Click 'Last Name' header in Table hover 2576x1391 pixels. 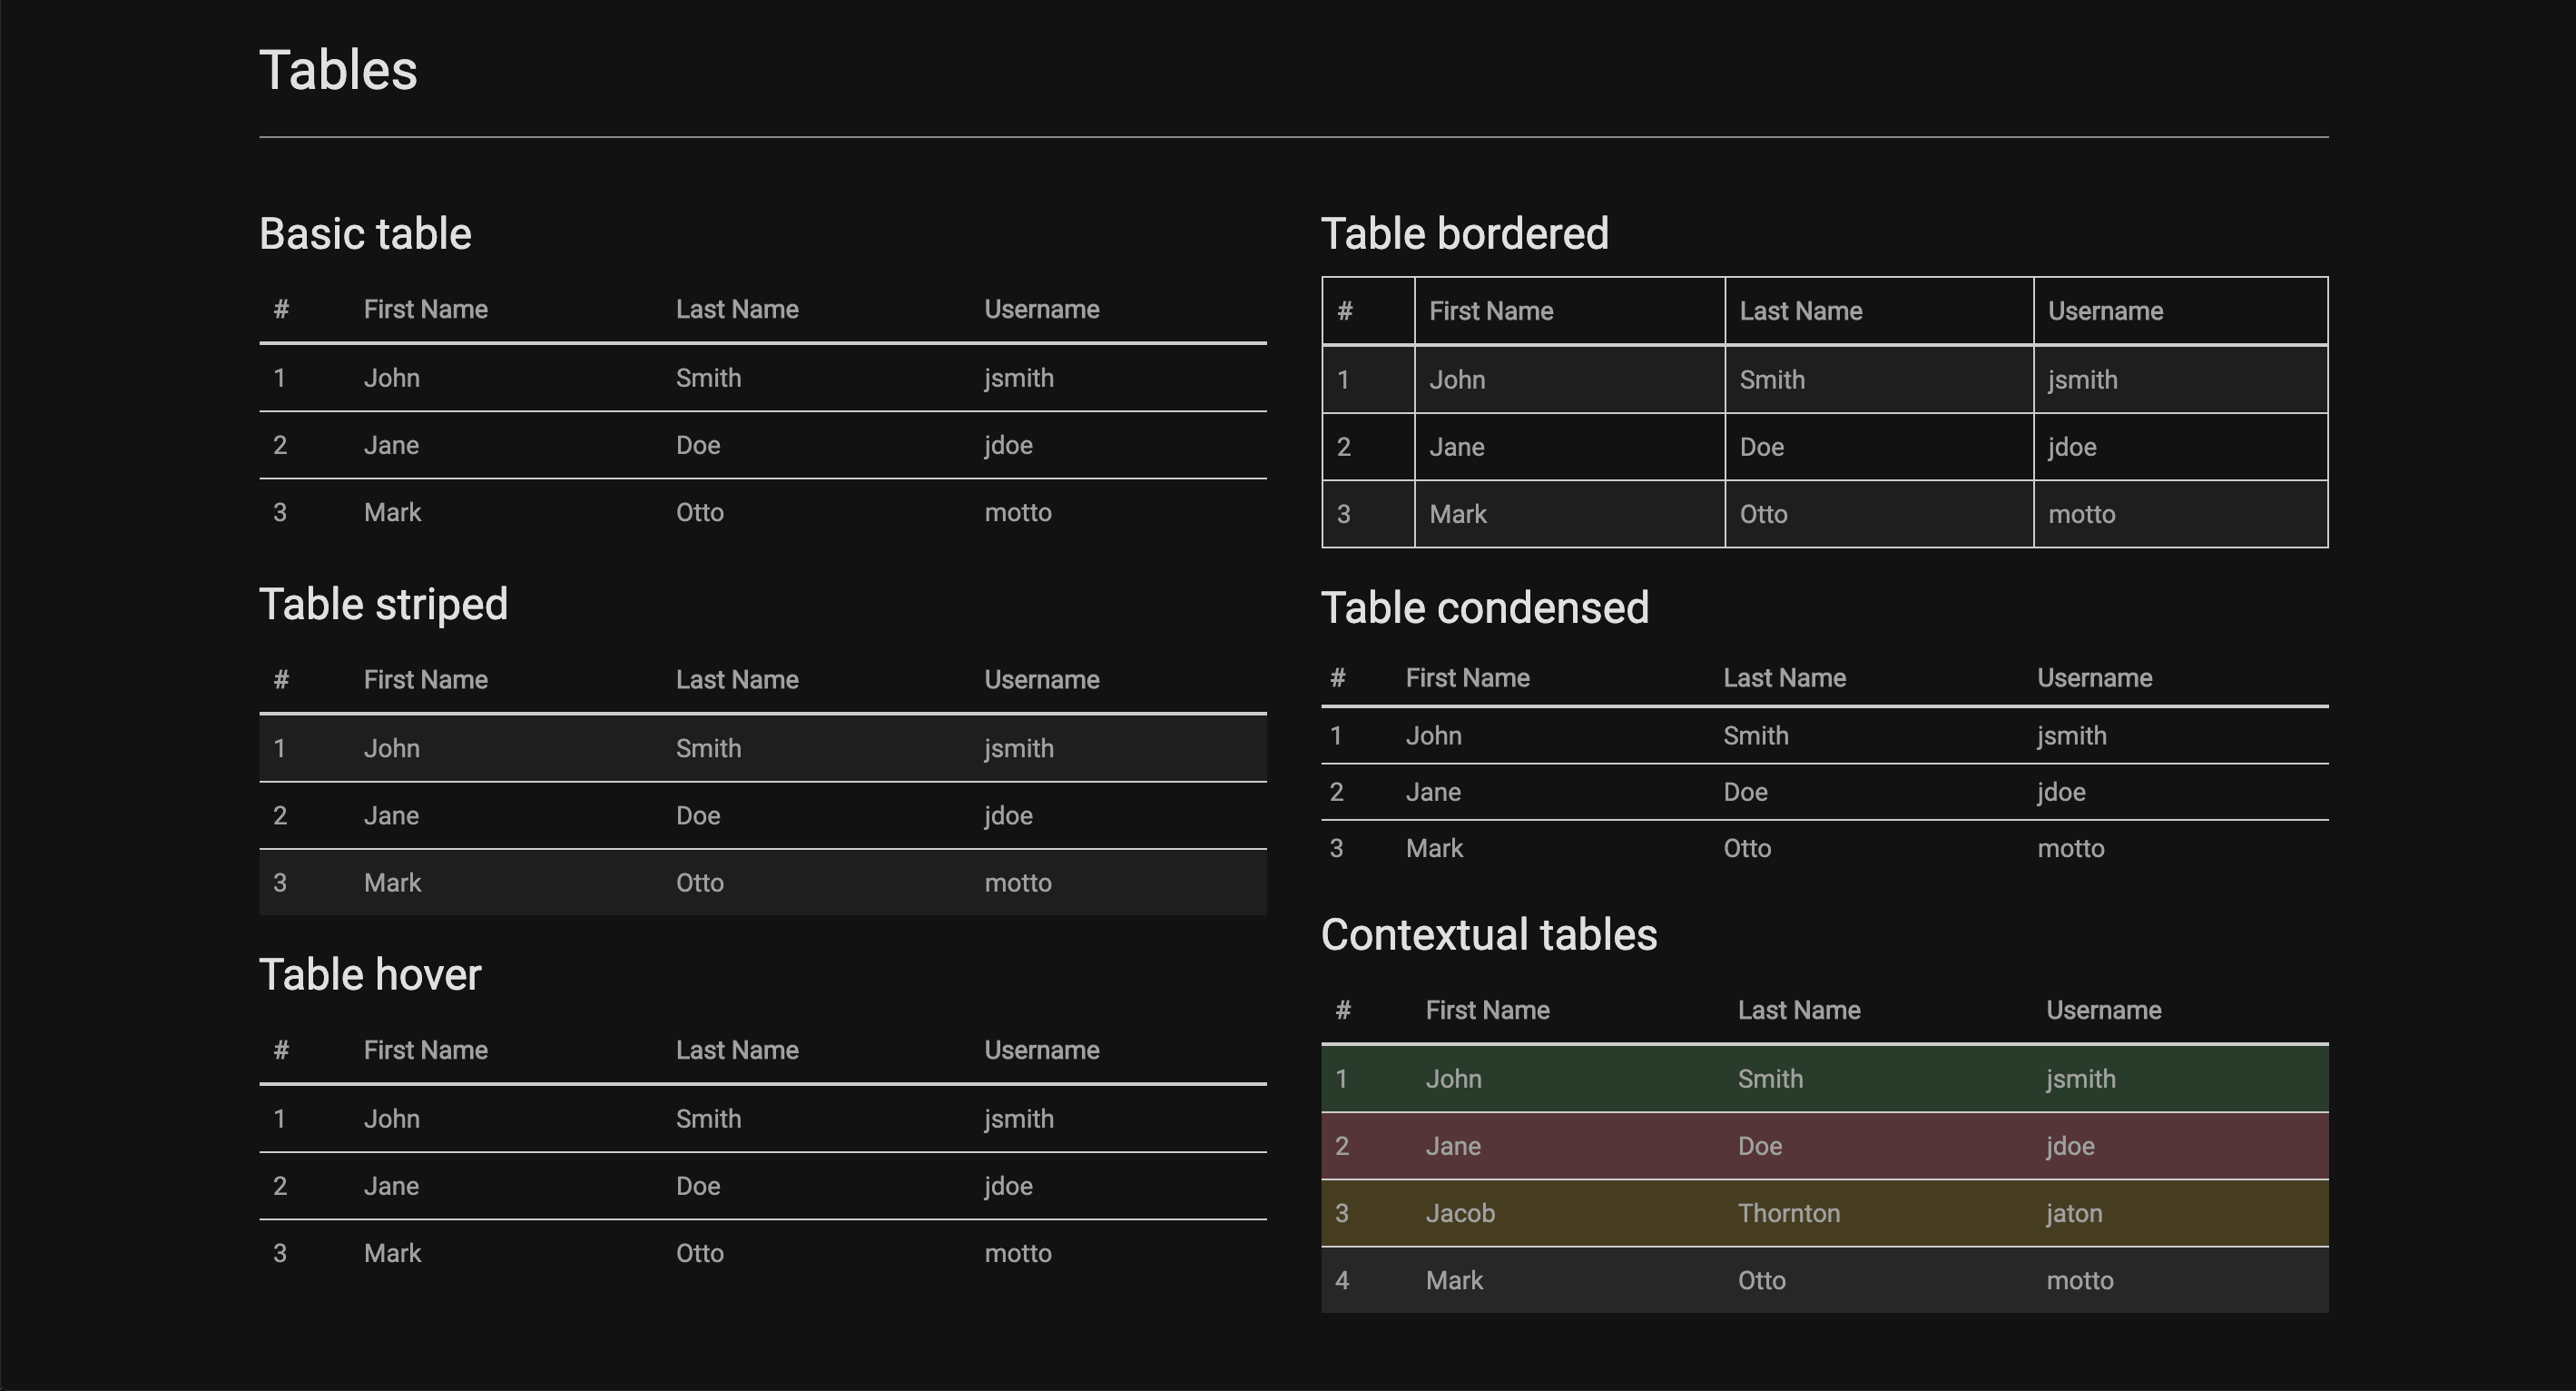pyautogui.click(x=737, y=1050)
